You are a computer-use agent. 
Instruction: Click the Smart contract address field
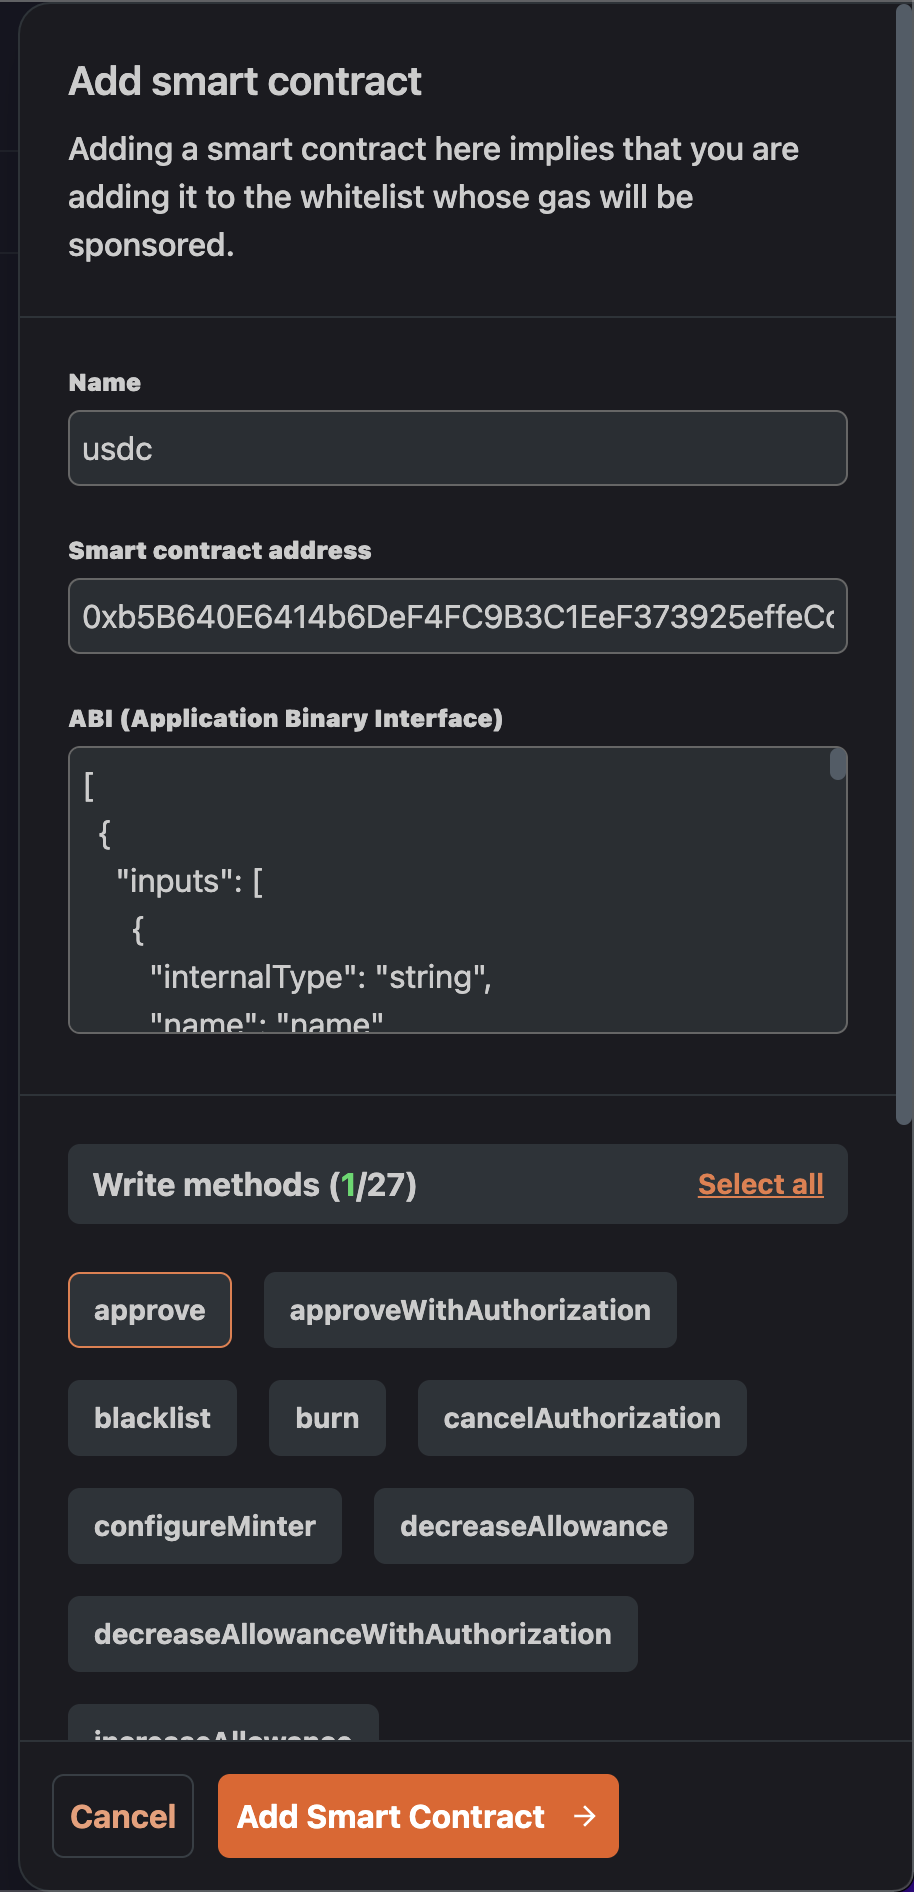pos(457,616)
